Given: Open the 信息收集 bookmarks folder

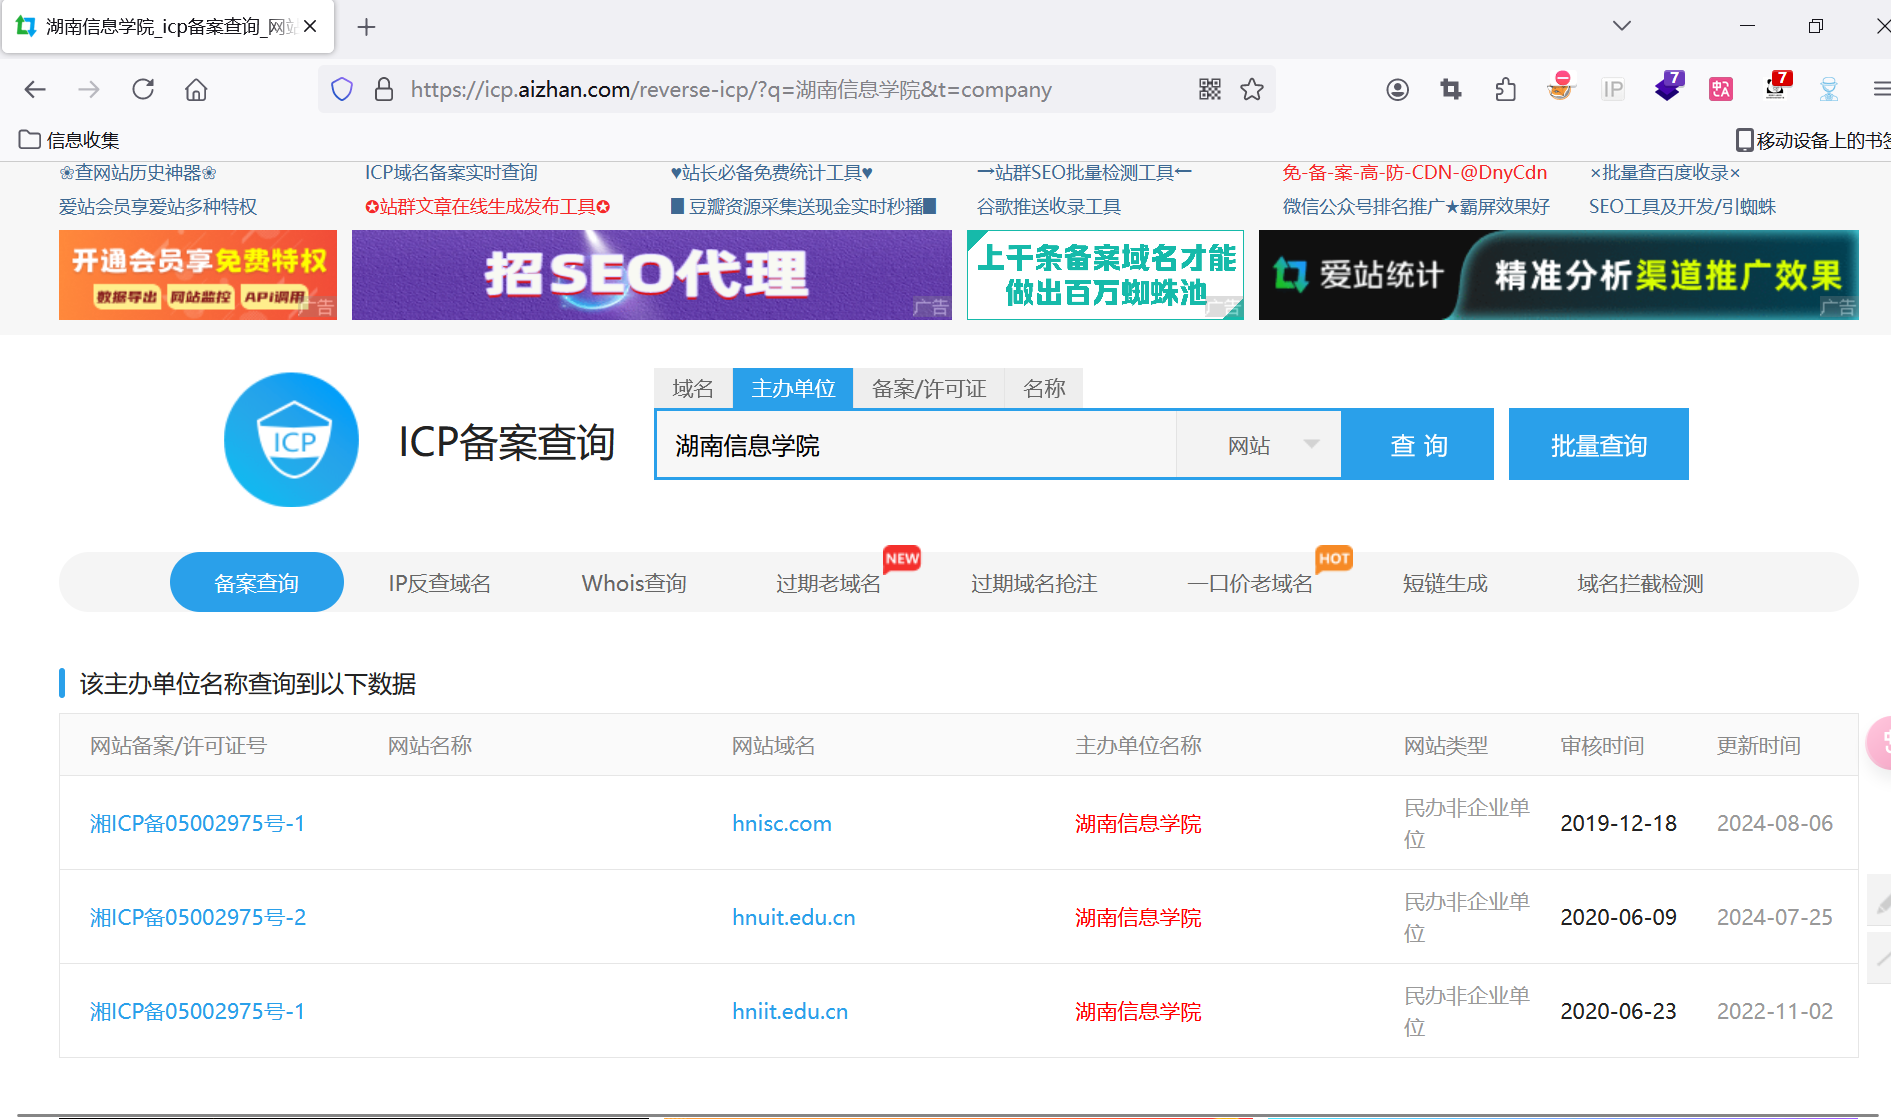Looking at the screenshot, I should 70,140.
